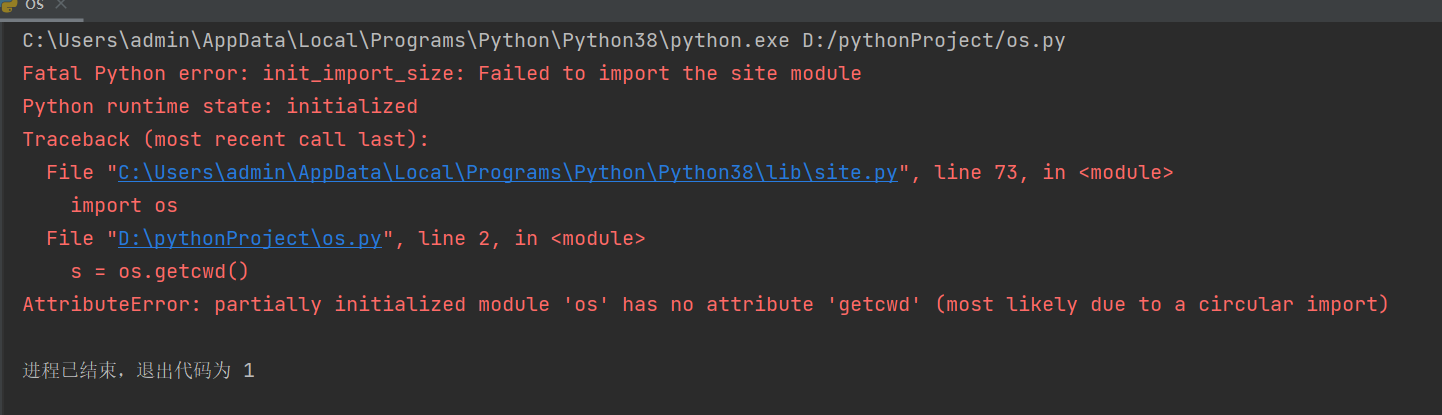Open the site.py traceback link
This screenshot has width=1442, height=415.
coord(508,172)
